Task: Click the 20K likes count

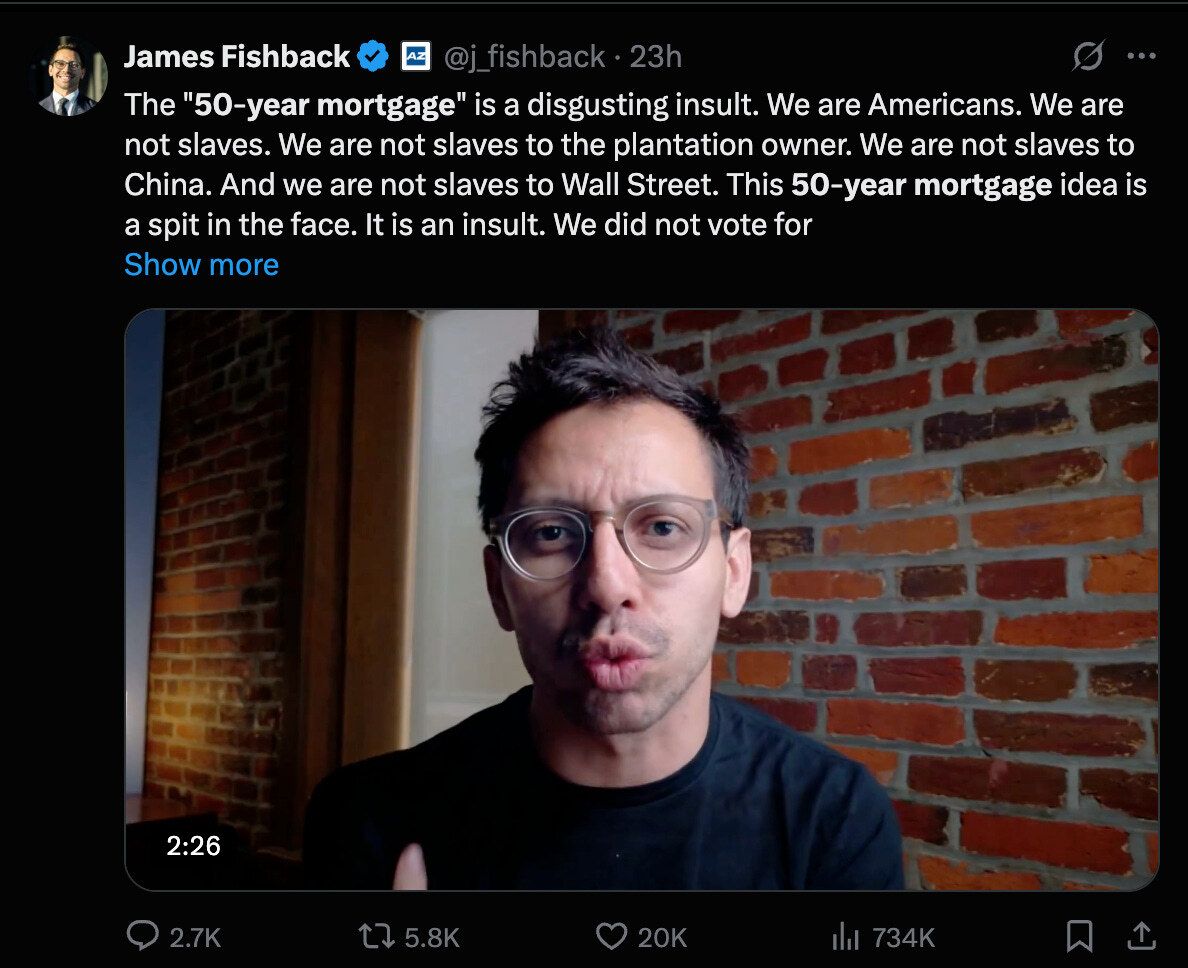Action: point(662,938)
